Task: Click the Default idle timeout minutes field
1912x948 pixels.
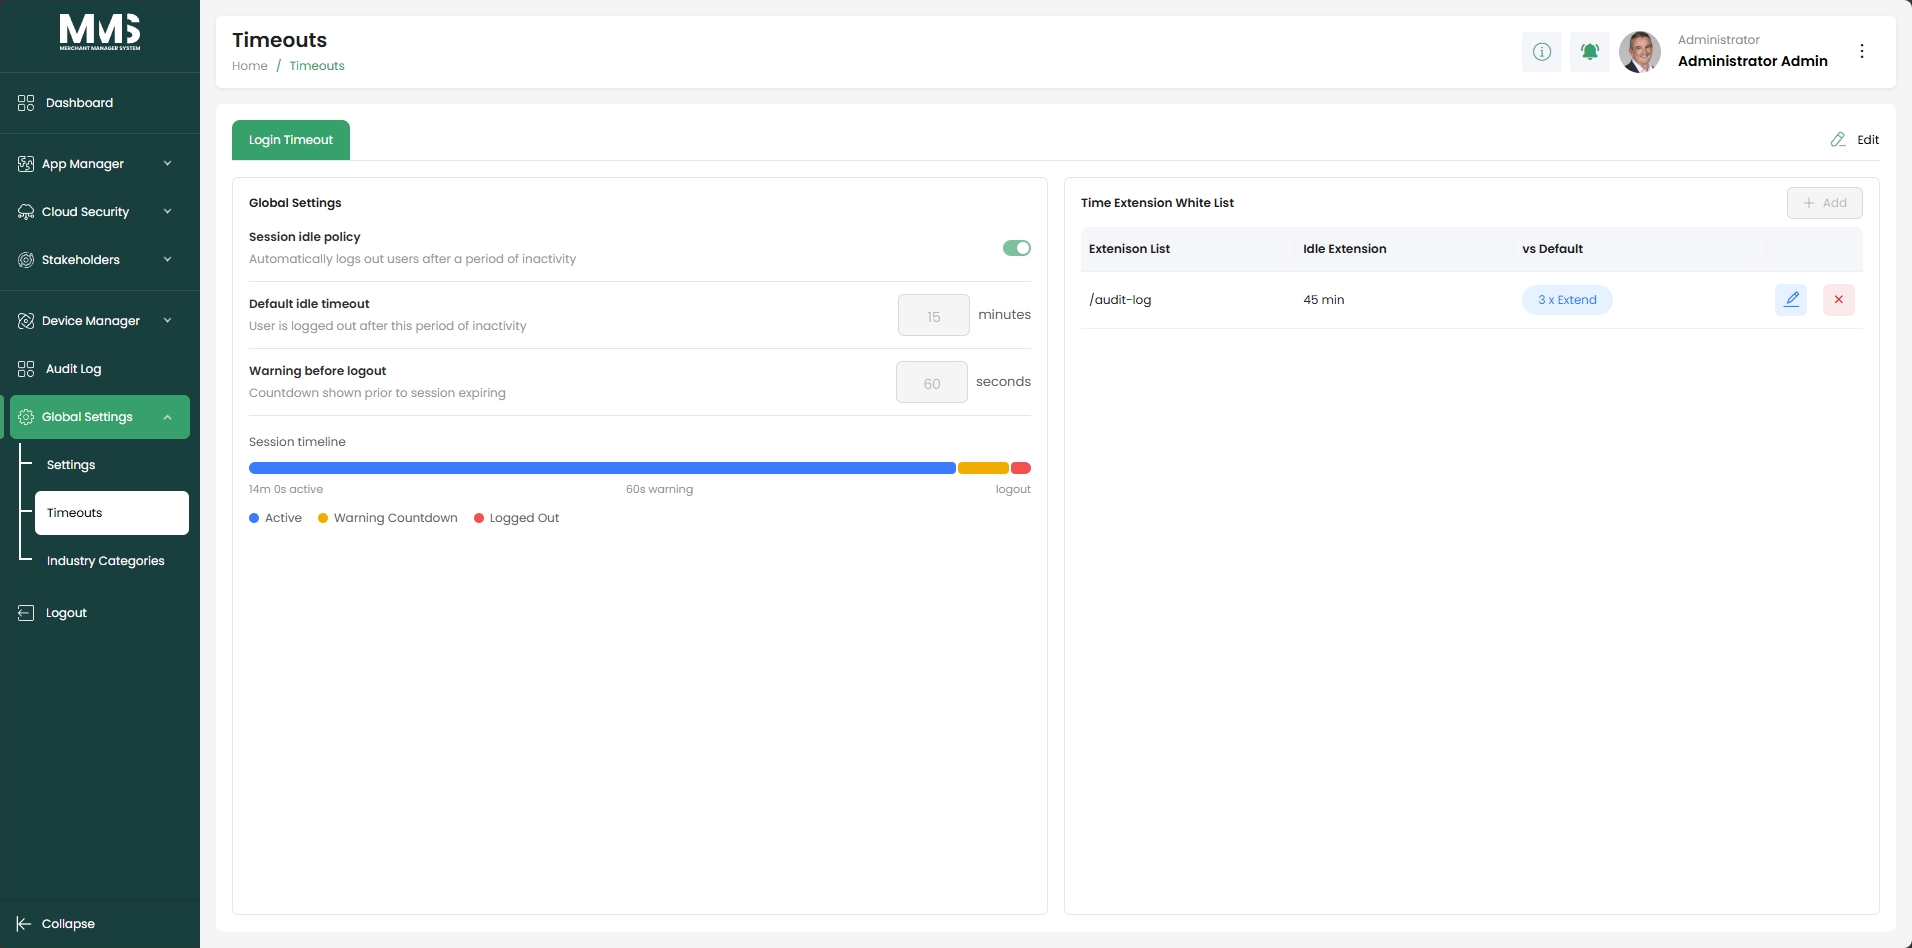Action: click(934, 315)
